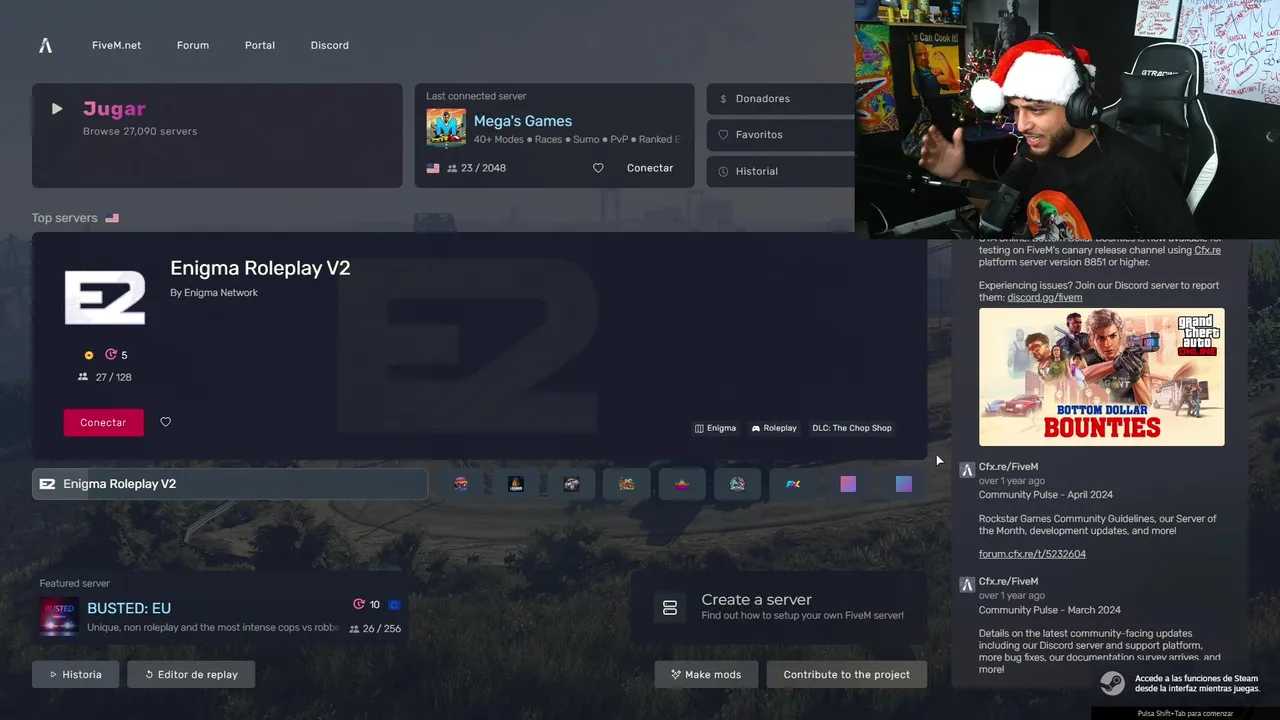Click the dollar icon beside Donadores
The height and width of the screenshot is (720, 1280).
pyautogui.click(x=723, y=99)
